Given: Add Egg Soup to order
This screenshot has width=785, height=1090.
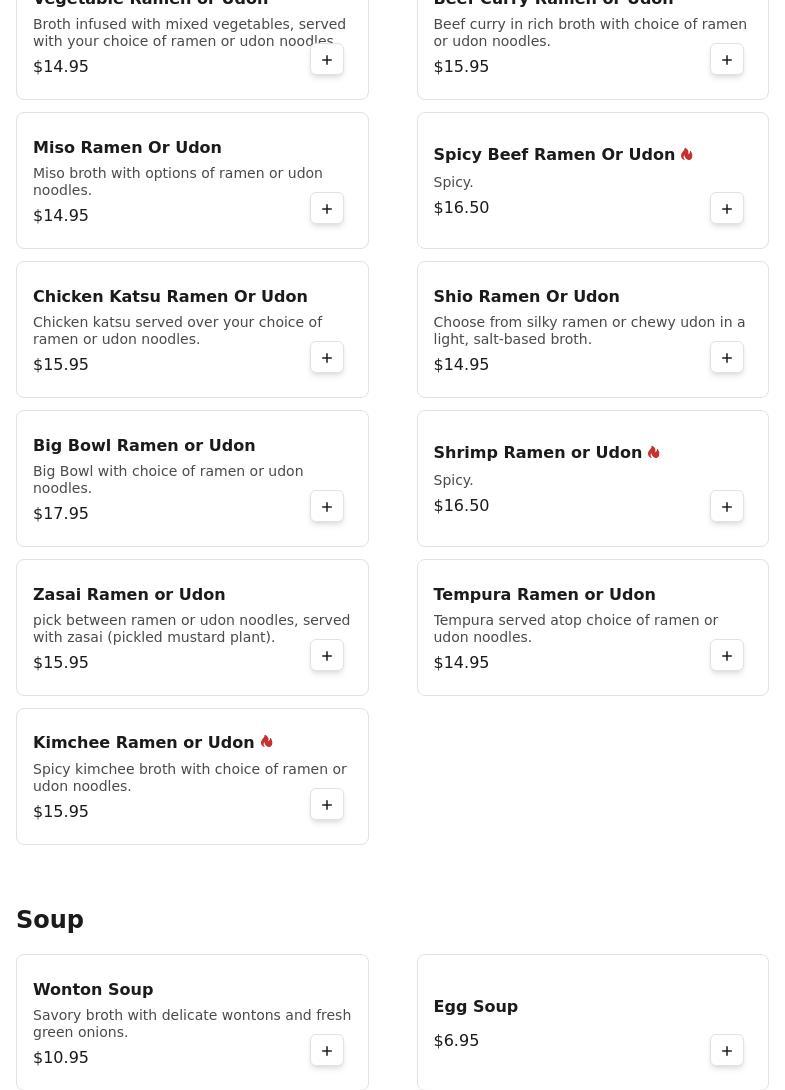Looking at the screenshot, I should [727, 1051].
